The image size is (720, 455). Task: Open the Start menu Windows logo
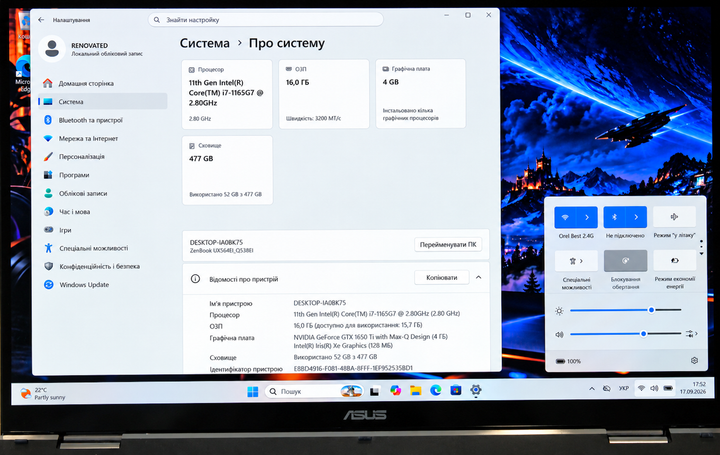(x=253, y=391)
